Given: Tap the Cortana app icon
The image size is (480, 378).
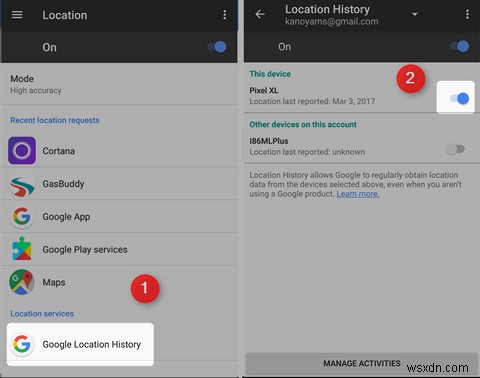Looking at the screenshot, I should pyautogui.click(x=22, y=150).
